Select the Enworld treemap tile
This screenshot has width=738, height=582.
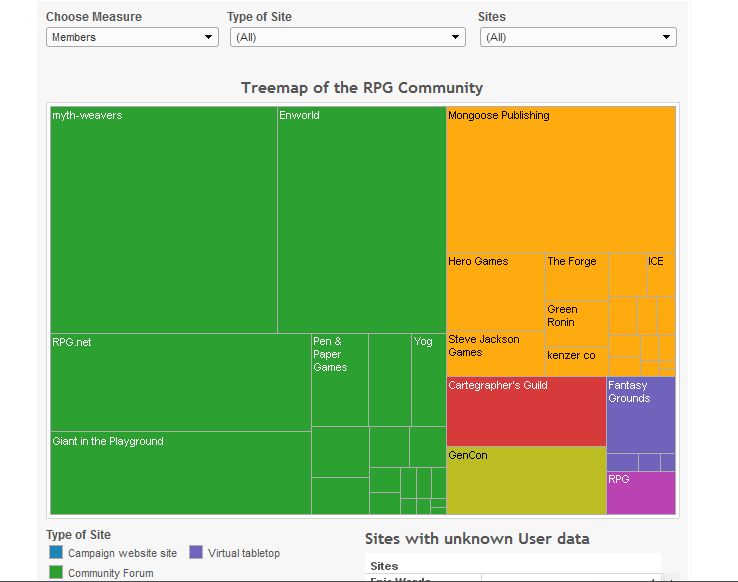pyautogui.click(x=362, y=220)
